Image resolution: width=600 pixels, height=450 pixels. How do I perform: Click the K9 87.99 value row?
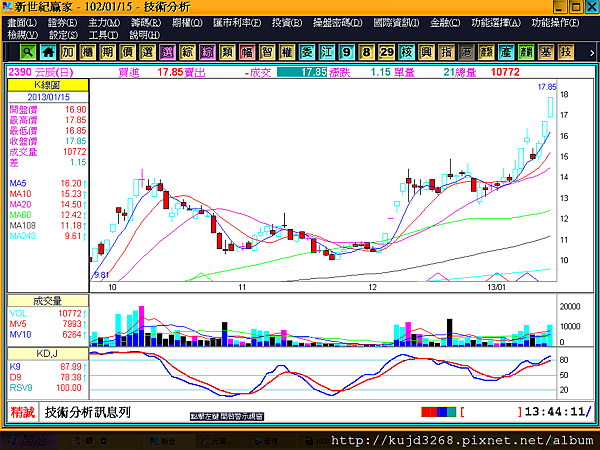[x=48, y=367]
